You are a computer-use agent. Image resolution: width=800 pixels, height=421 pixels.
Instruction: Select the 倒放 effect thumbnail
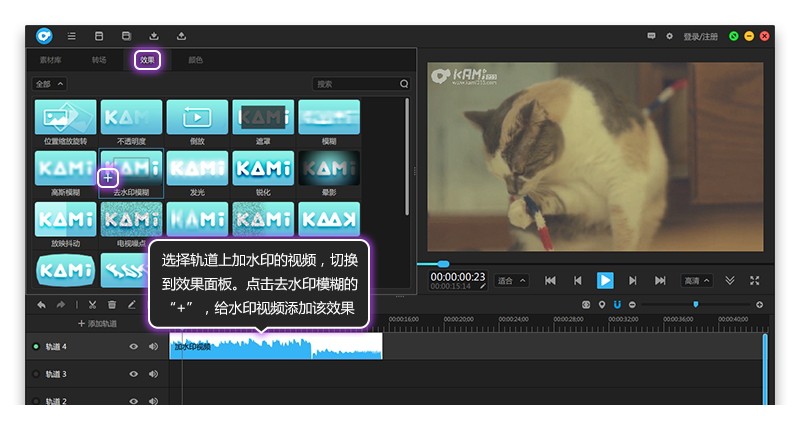pos(197,117)
